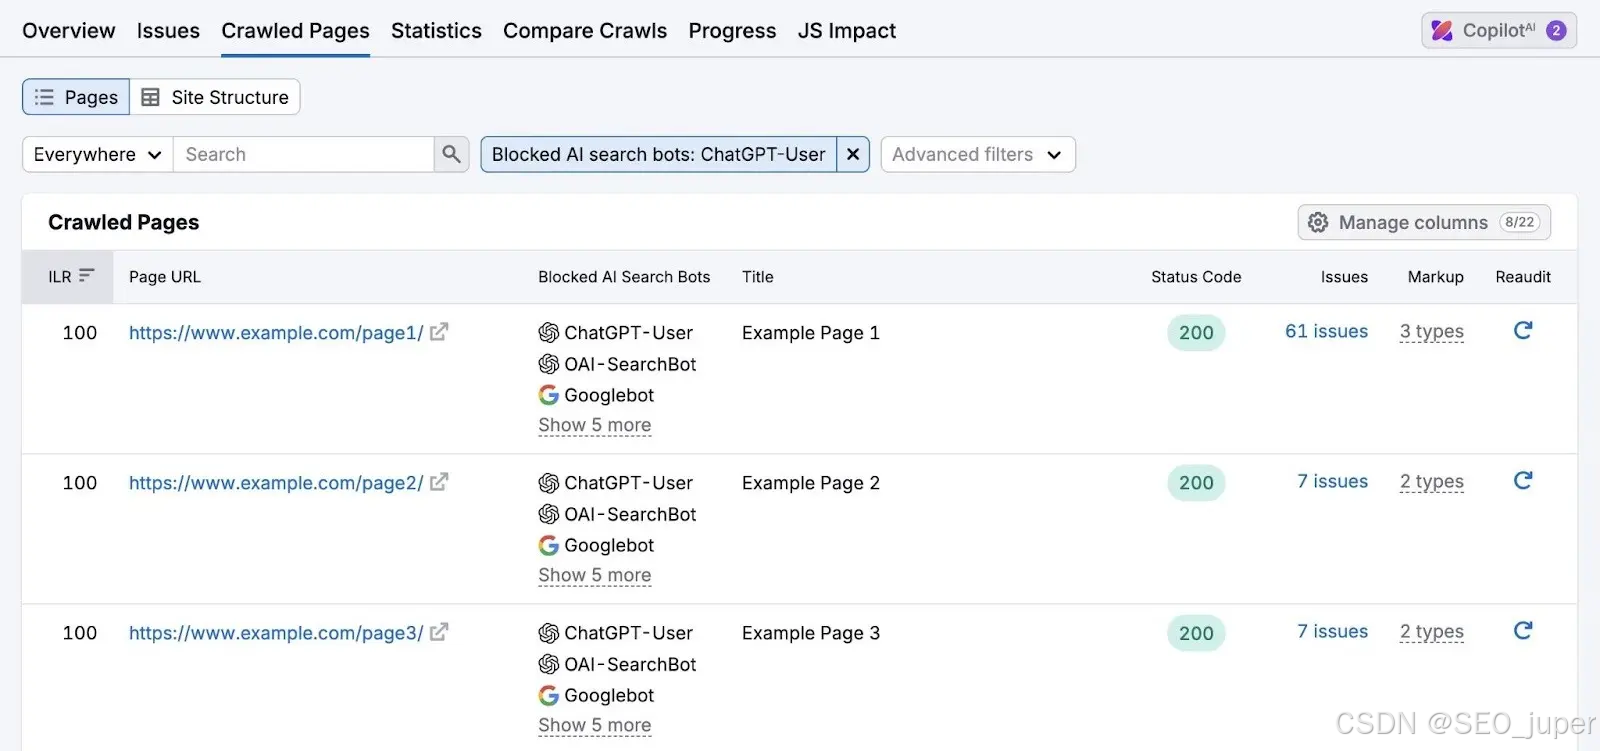1600x751 pixels.
Task: Remove the ChatGPT-User filter with X
Action: 853,154
